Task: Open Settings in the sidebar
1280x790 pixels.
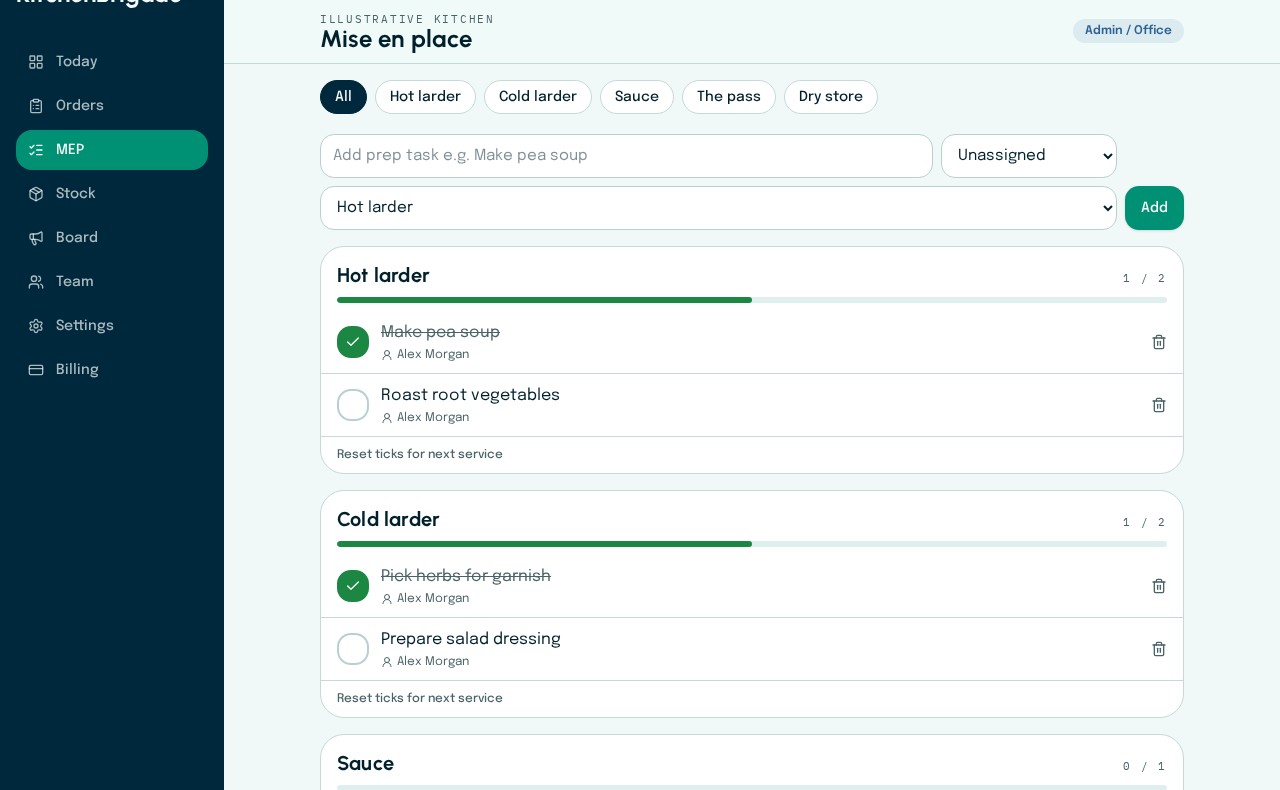Action: click(112, 326)
